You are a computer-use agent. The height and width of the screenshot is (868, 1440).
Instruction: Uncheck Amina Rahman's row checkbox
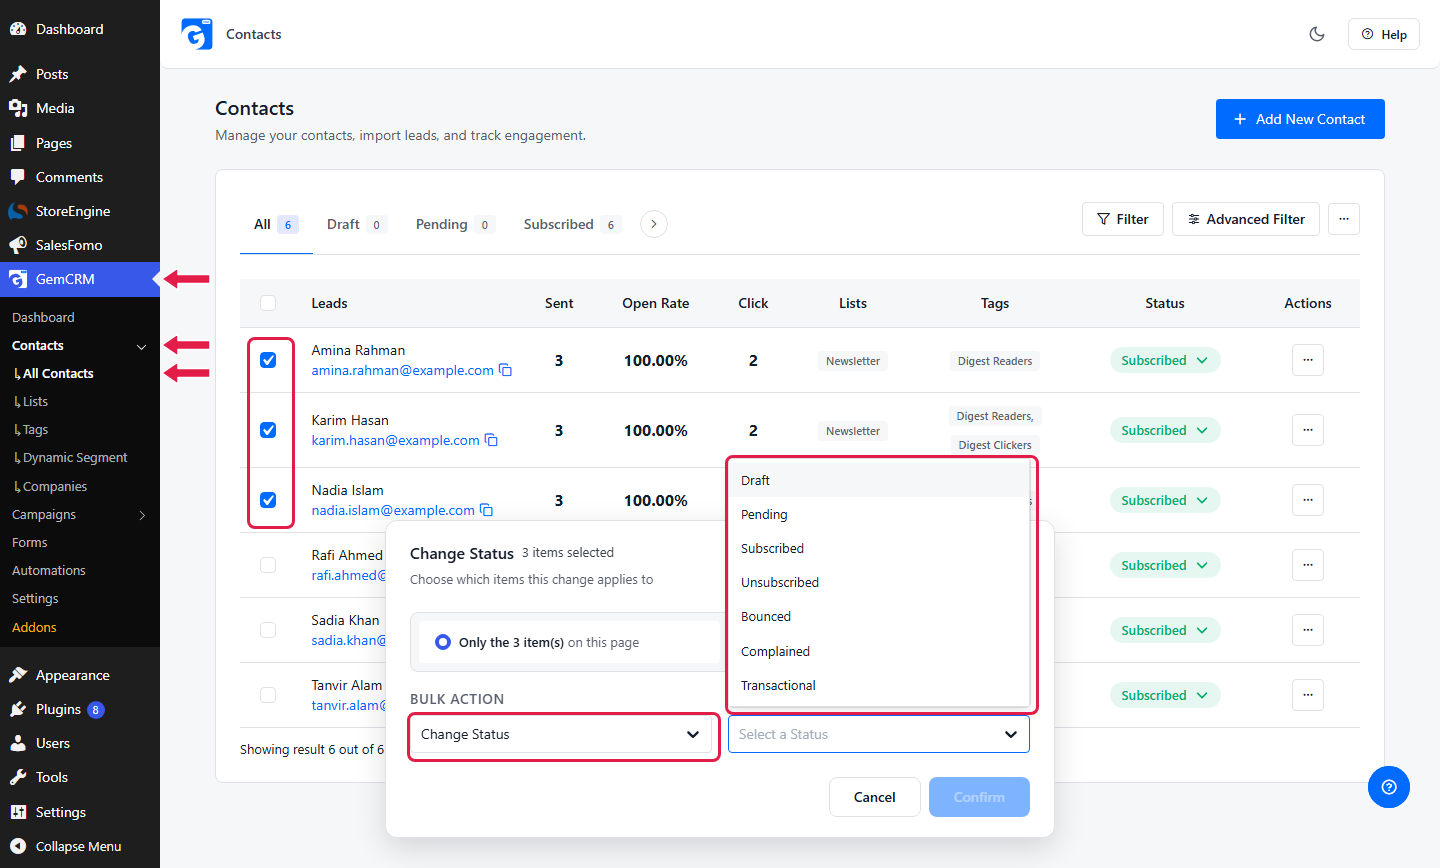click(268, 360)
